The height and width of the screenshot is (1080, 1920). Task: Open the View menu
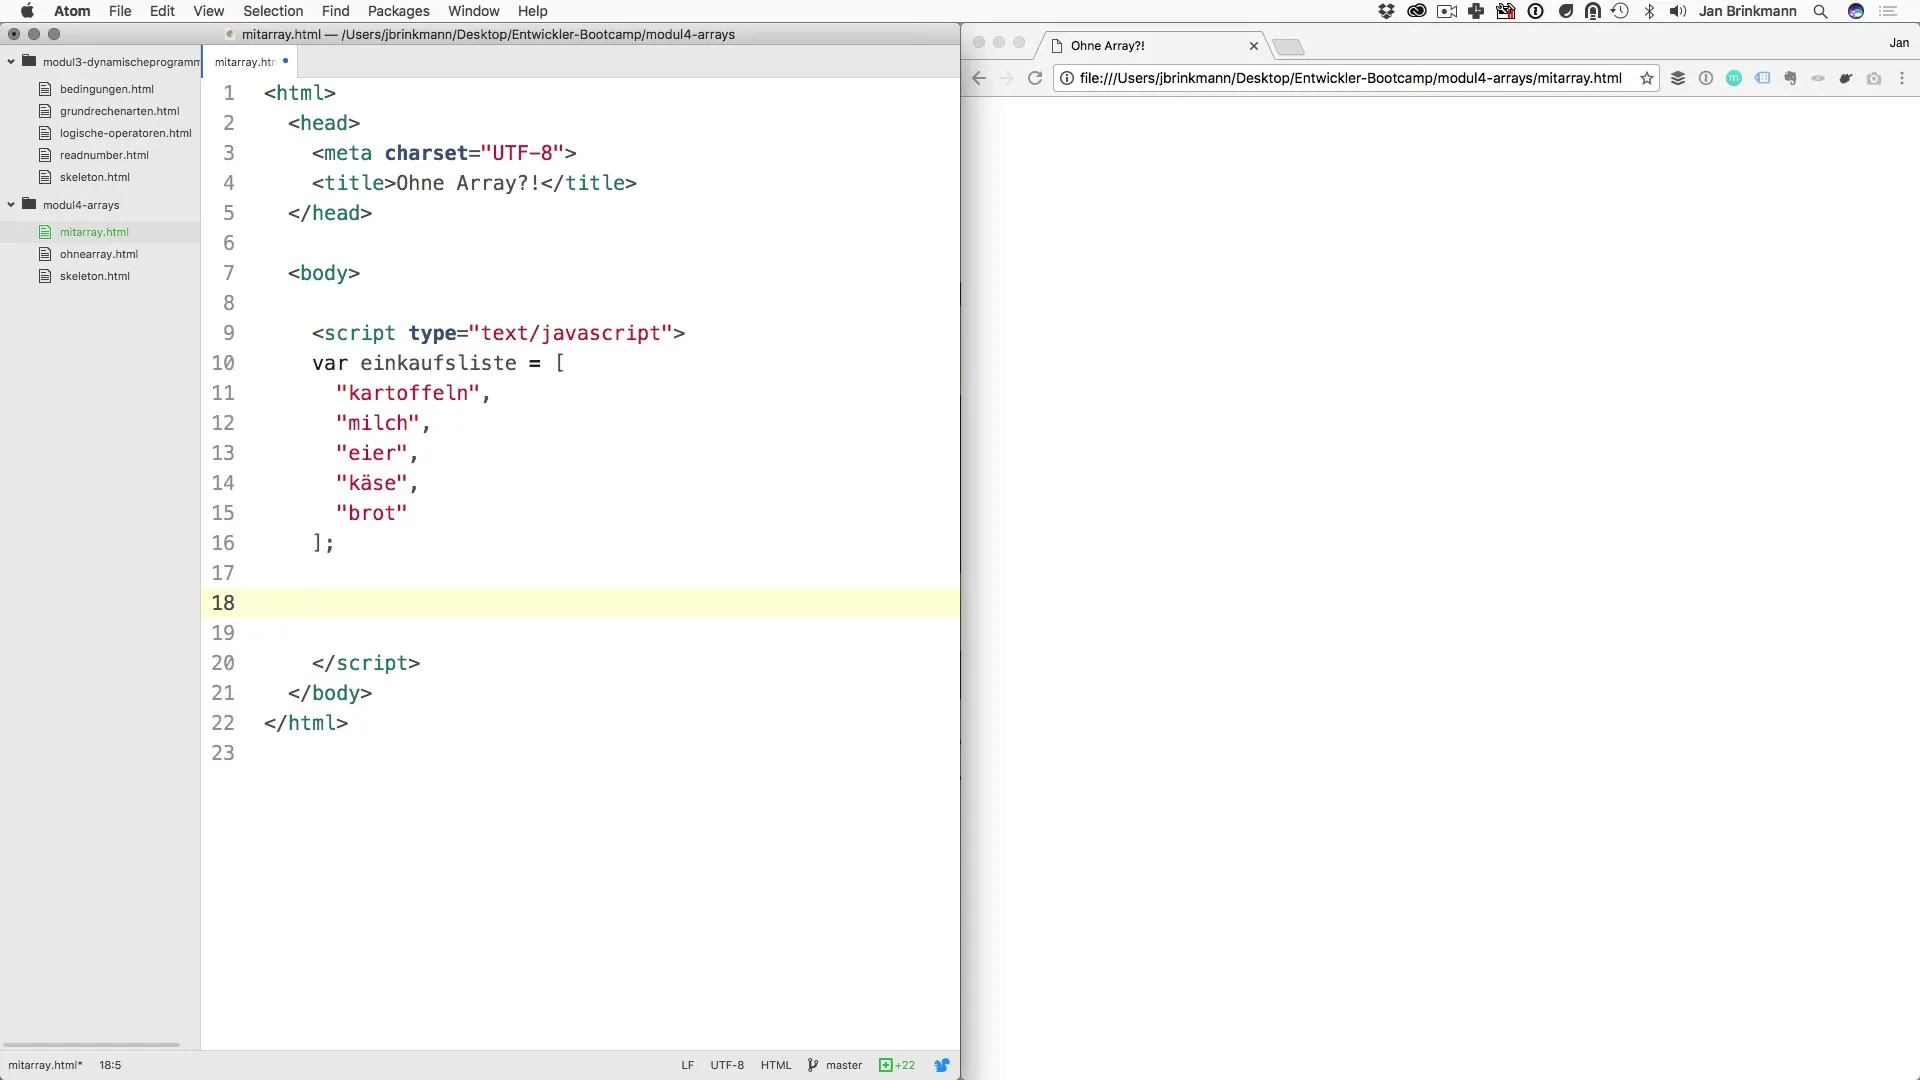click(208, 11)
